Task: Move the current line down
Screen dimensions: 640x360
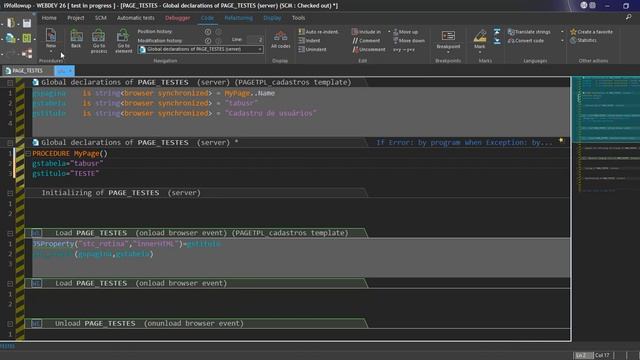Action: 409,40
